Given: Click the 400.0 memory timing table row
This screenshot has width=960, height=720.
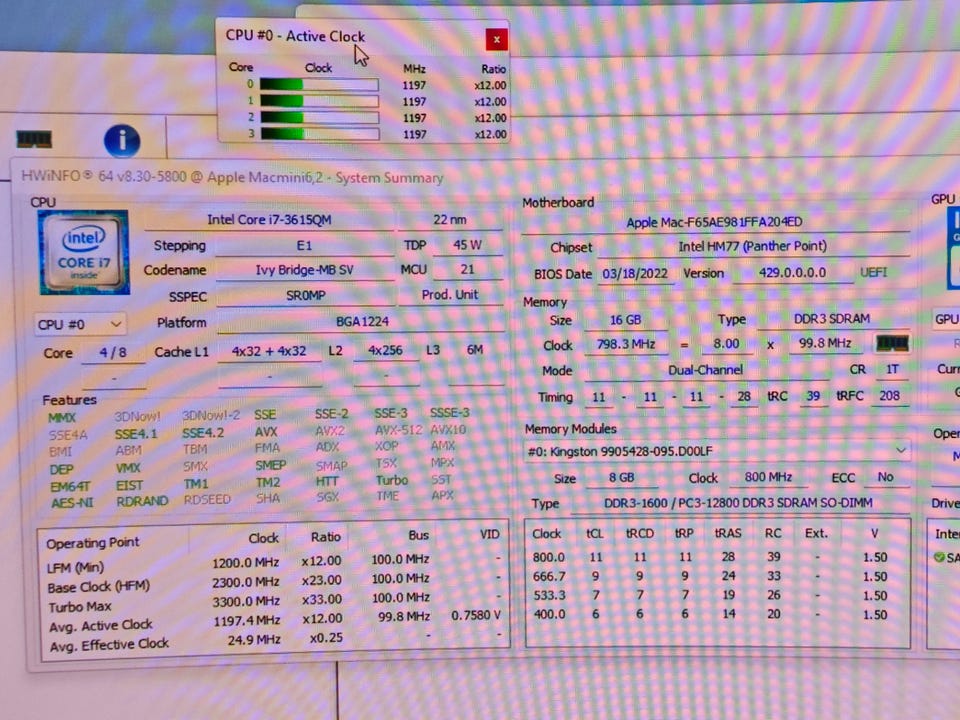Looking at the screenshot, I should pyautogui.click(x=716, y=615).
